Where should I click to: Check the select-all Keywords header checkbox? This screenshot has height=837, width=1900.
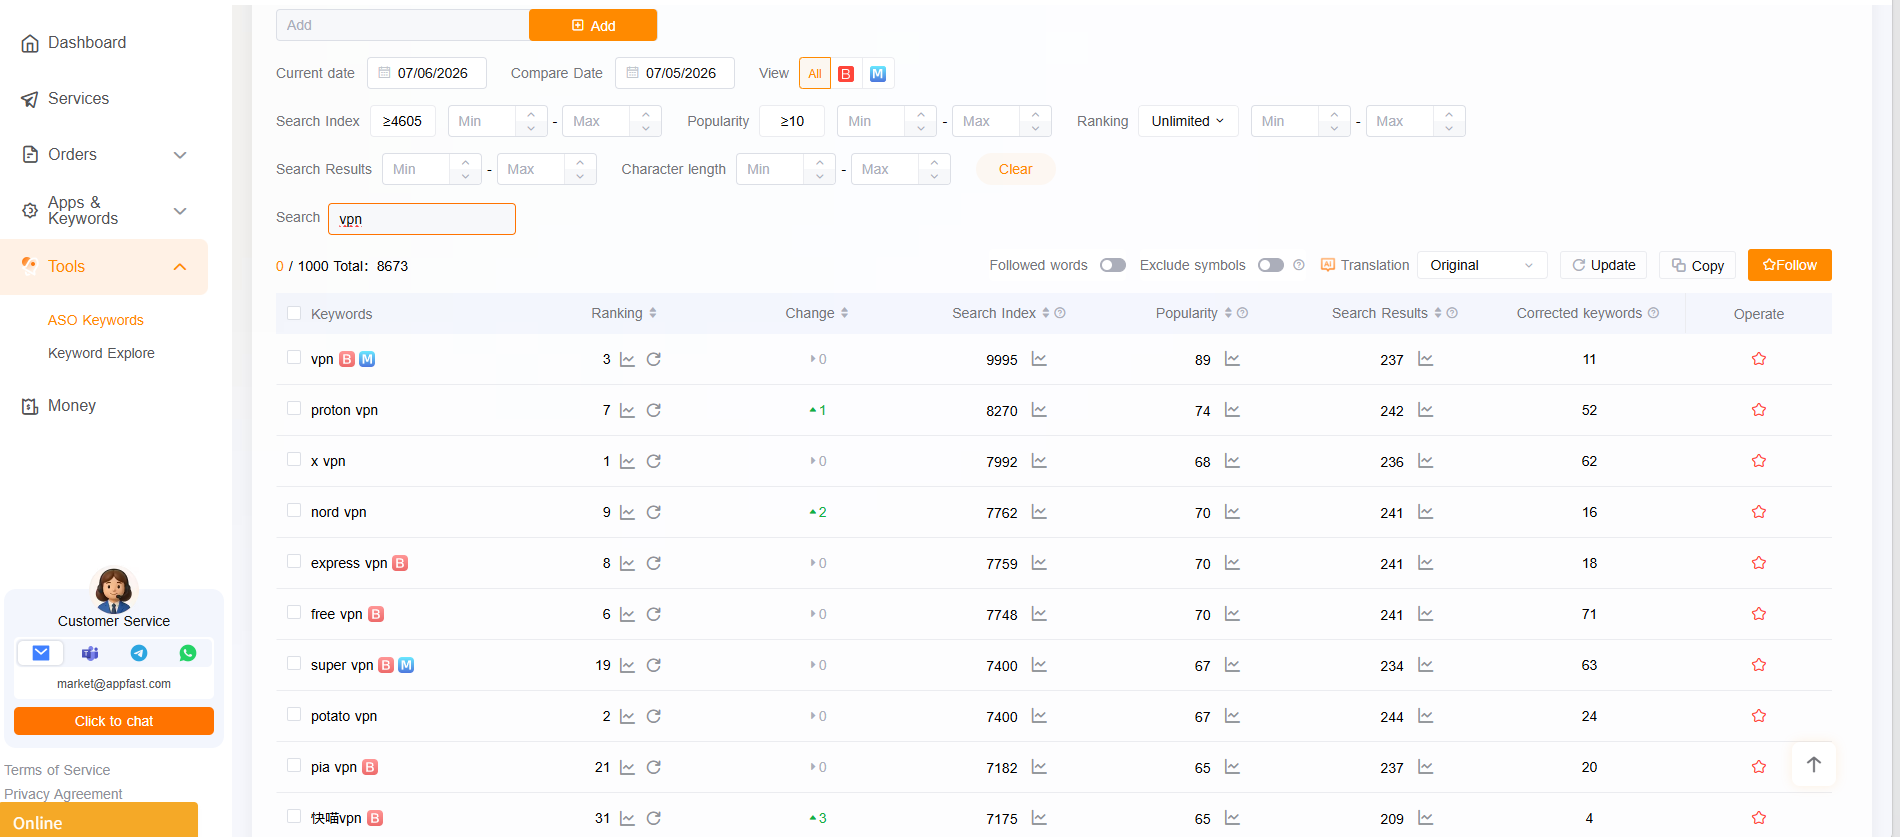coord(294,313)
